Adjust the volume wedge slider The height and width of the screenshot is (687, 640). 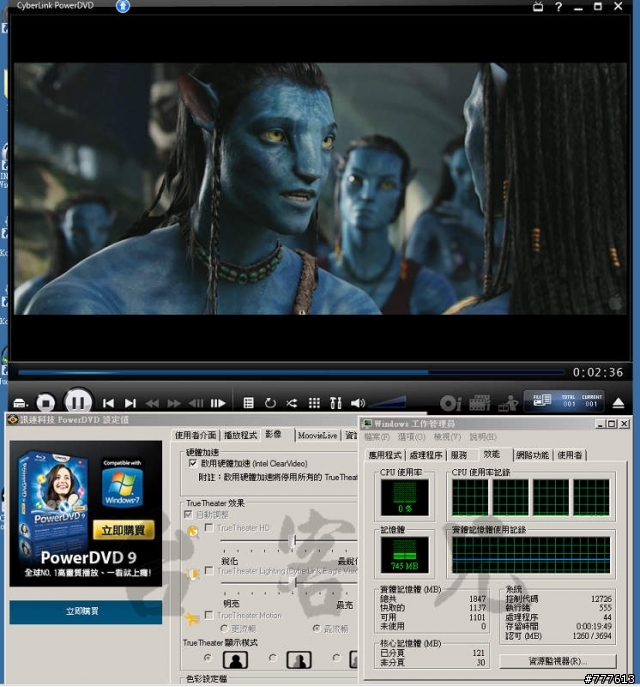(389, 402)
